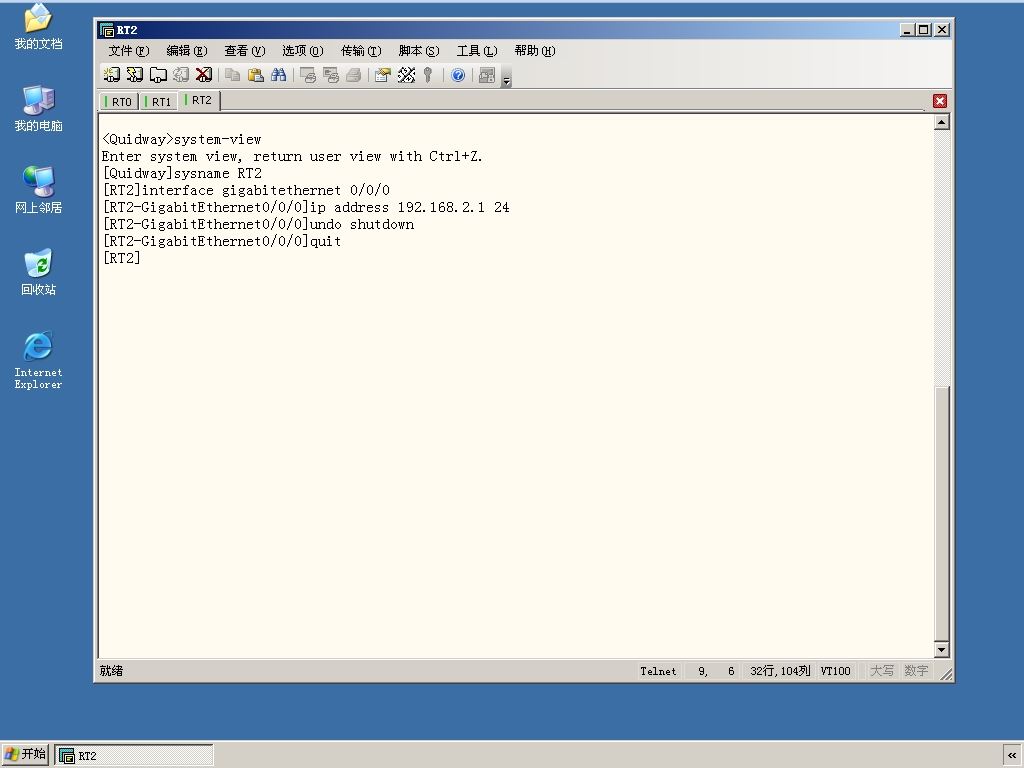Click the 大写 caps lock indicator

[x=882, y=671]
